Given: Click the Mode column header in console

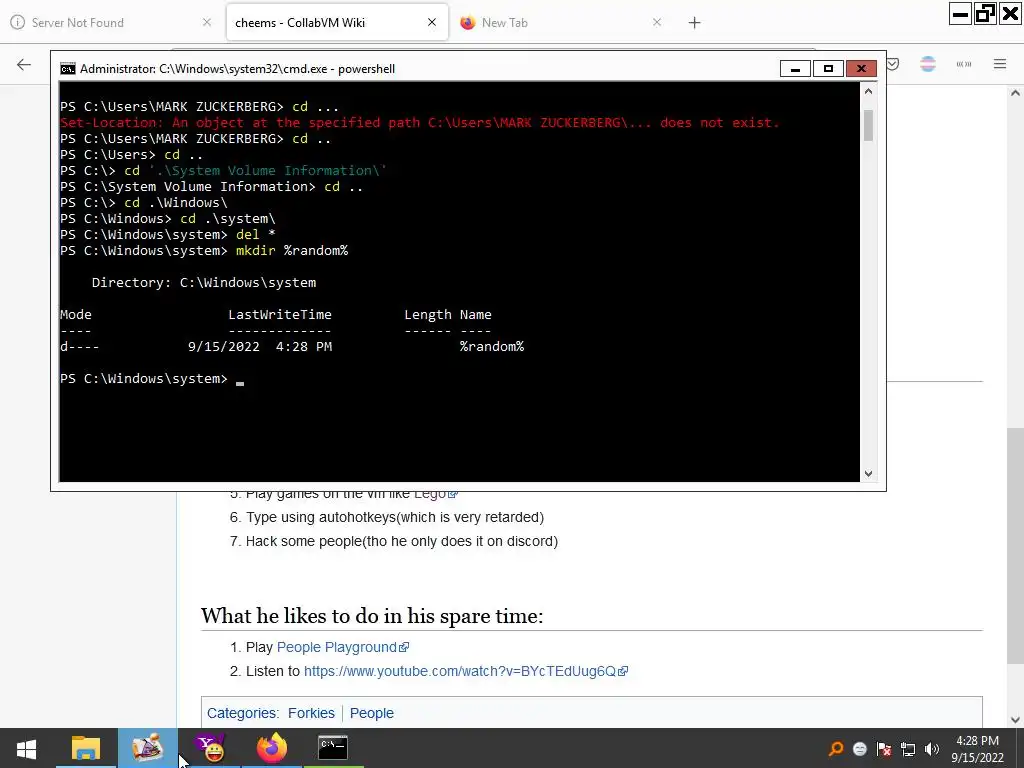Looking at the screenshot, I should point(76,315).
